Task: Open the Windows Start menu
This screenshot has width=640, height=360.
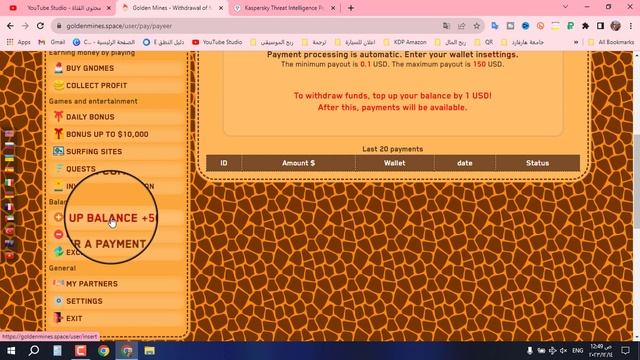Action: [x=11, y=351]
